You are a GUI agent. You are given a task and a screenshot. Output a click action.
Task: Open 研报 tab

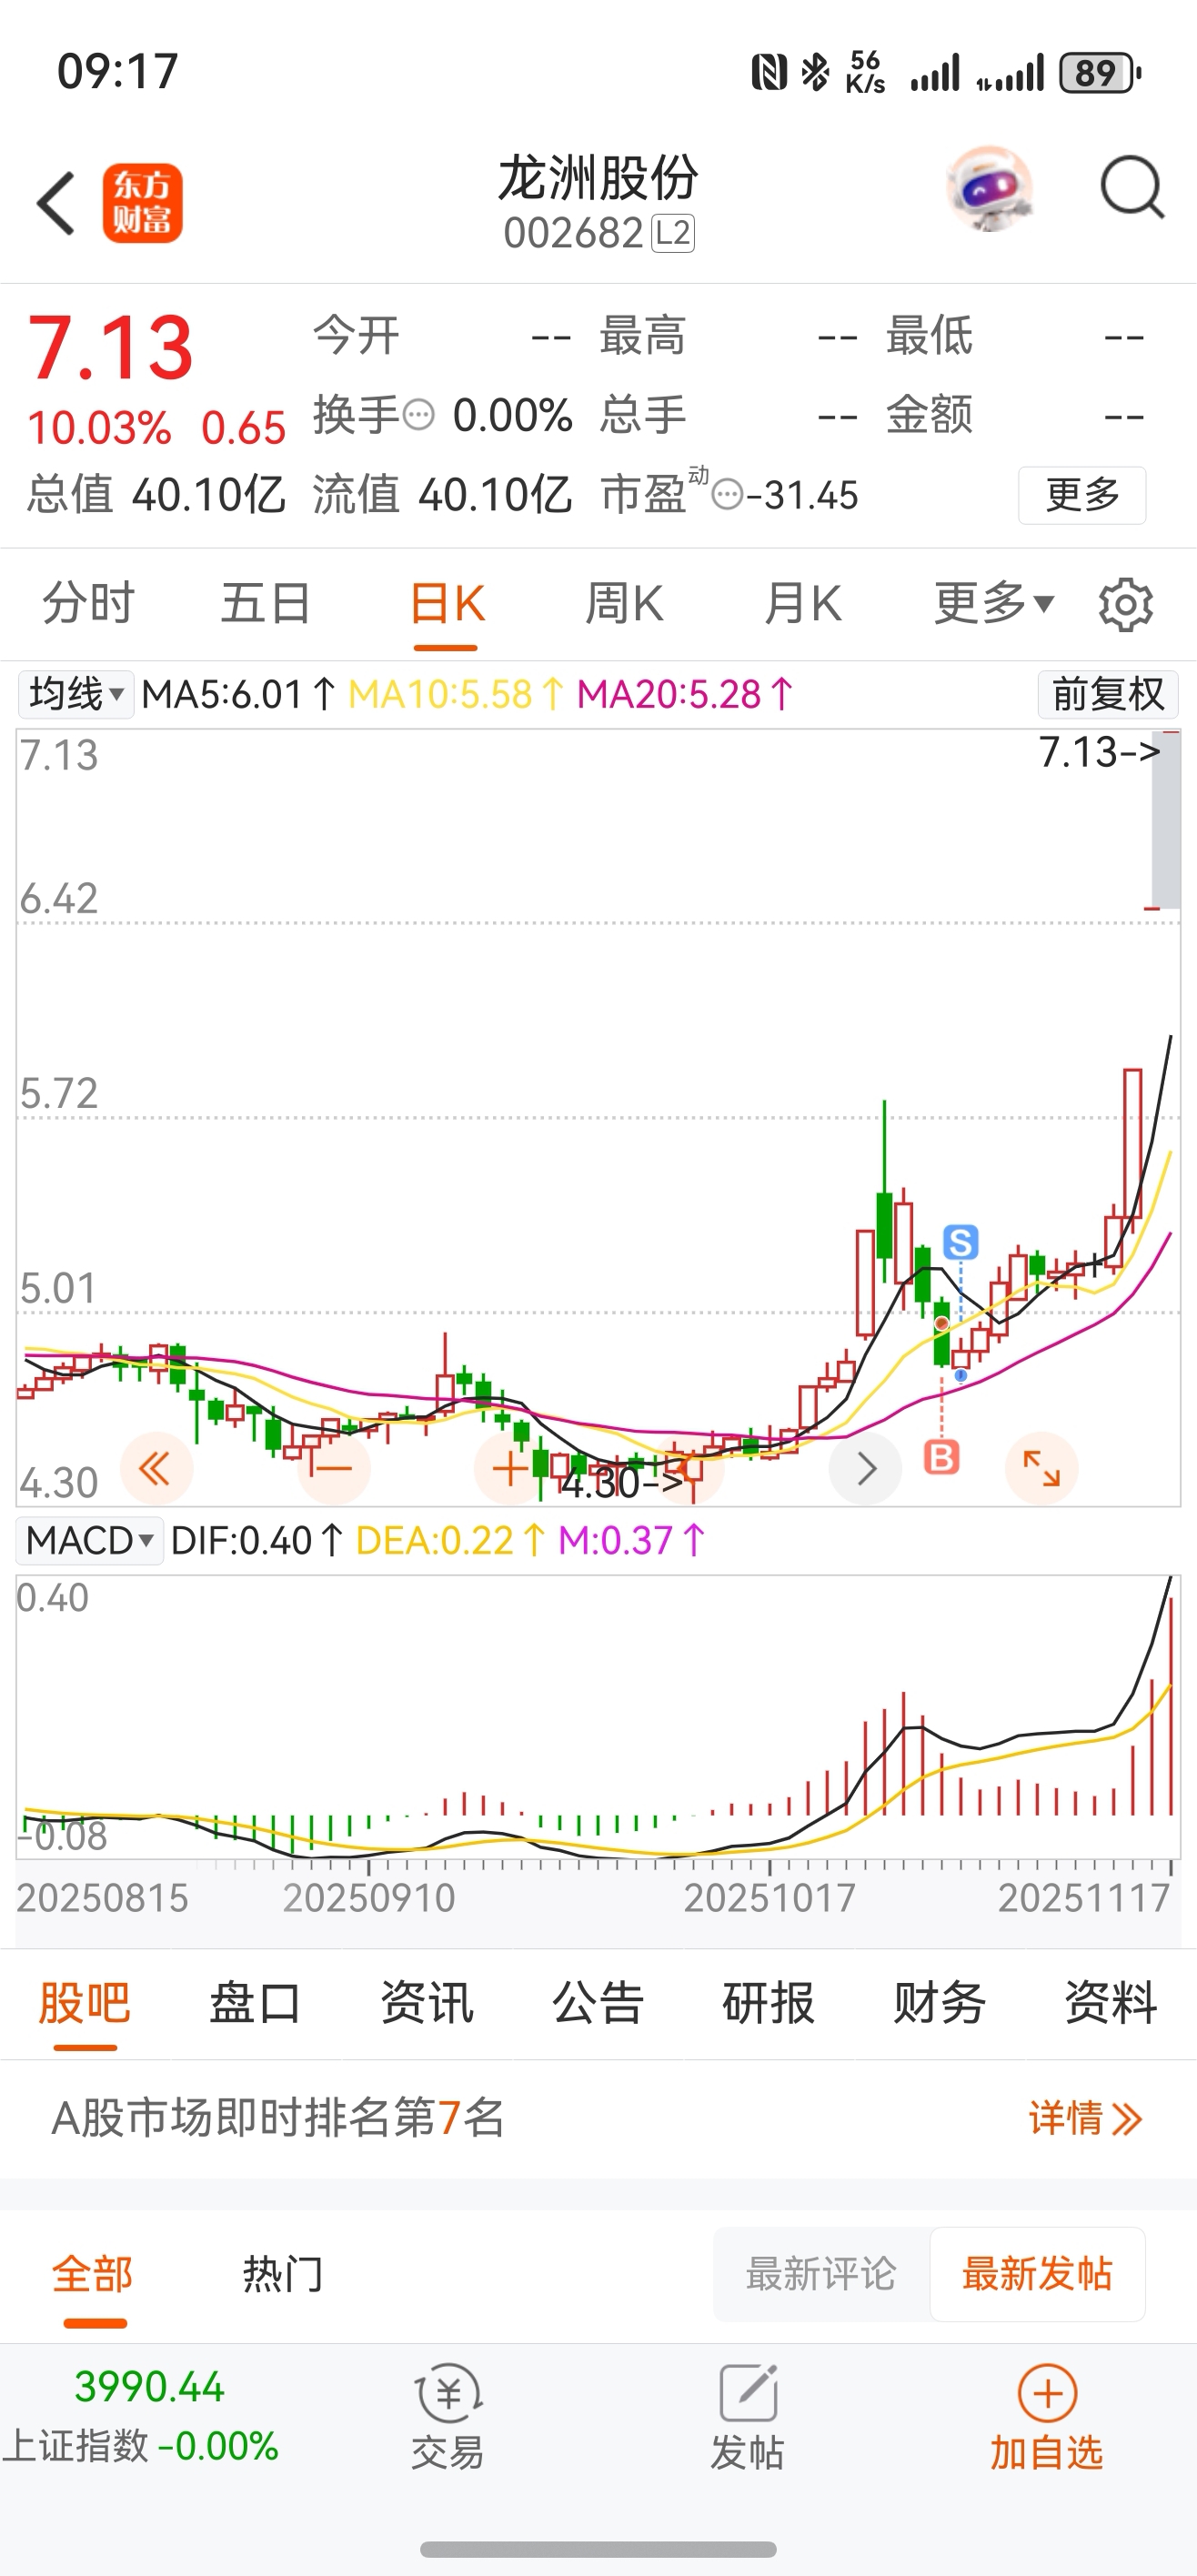(769, 2003)
